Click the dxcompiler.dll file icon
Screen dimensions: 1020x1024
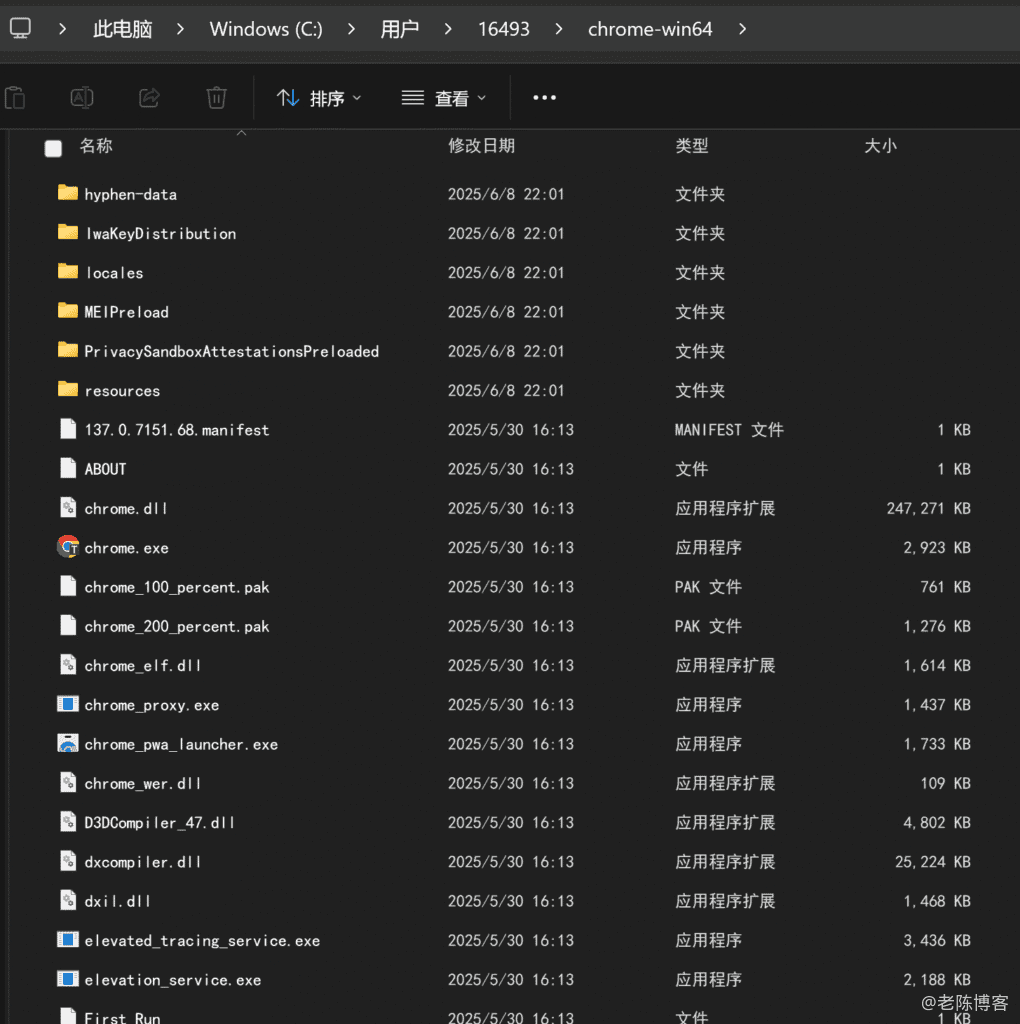pyautogui.click(x=68, y=861)
